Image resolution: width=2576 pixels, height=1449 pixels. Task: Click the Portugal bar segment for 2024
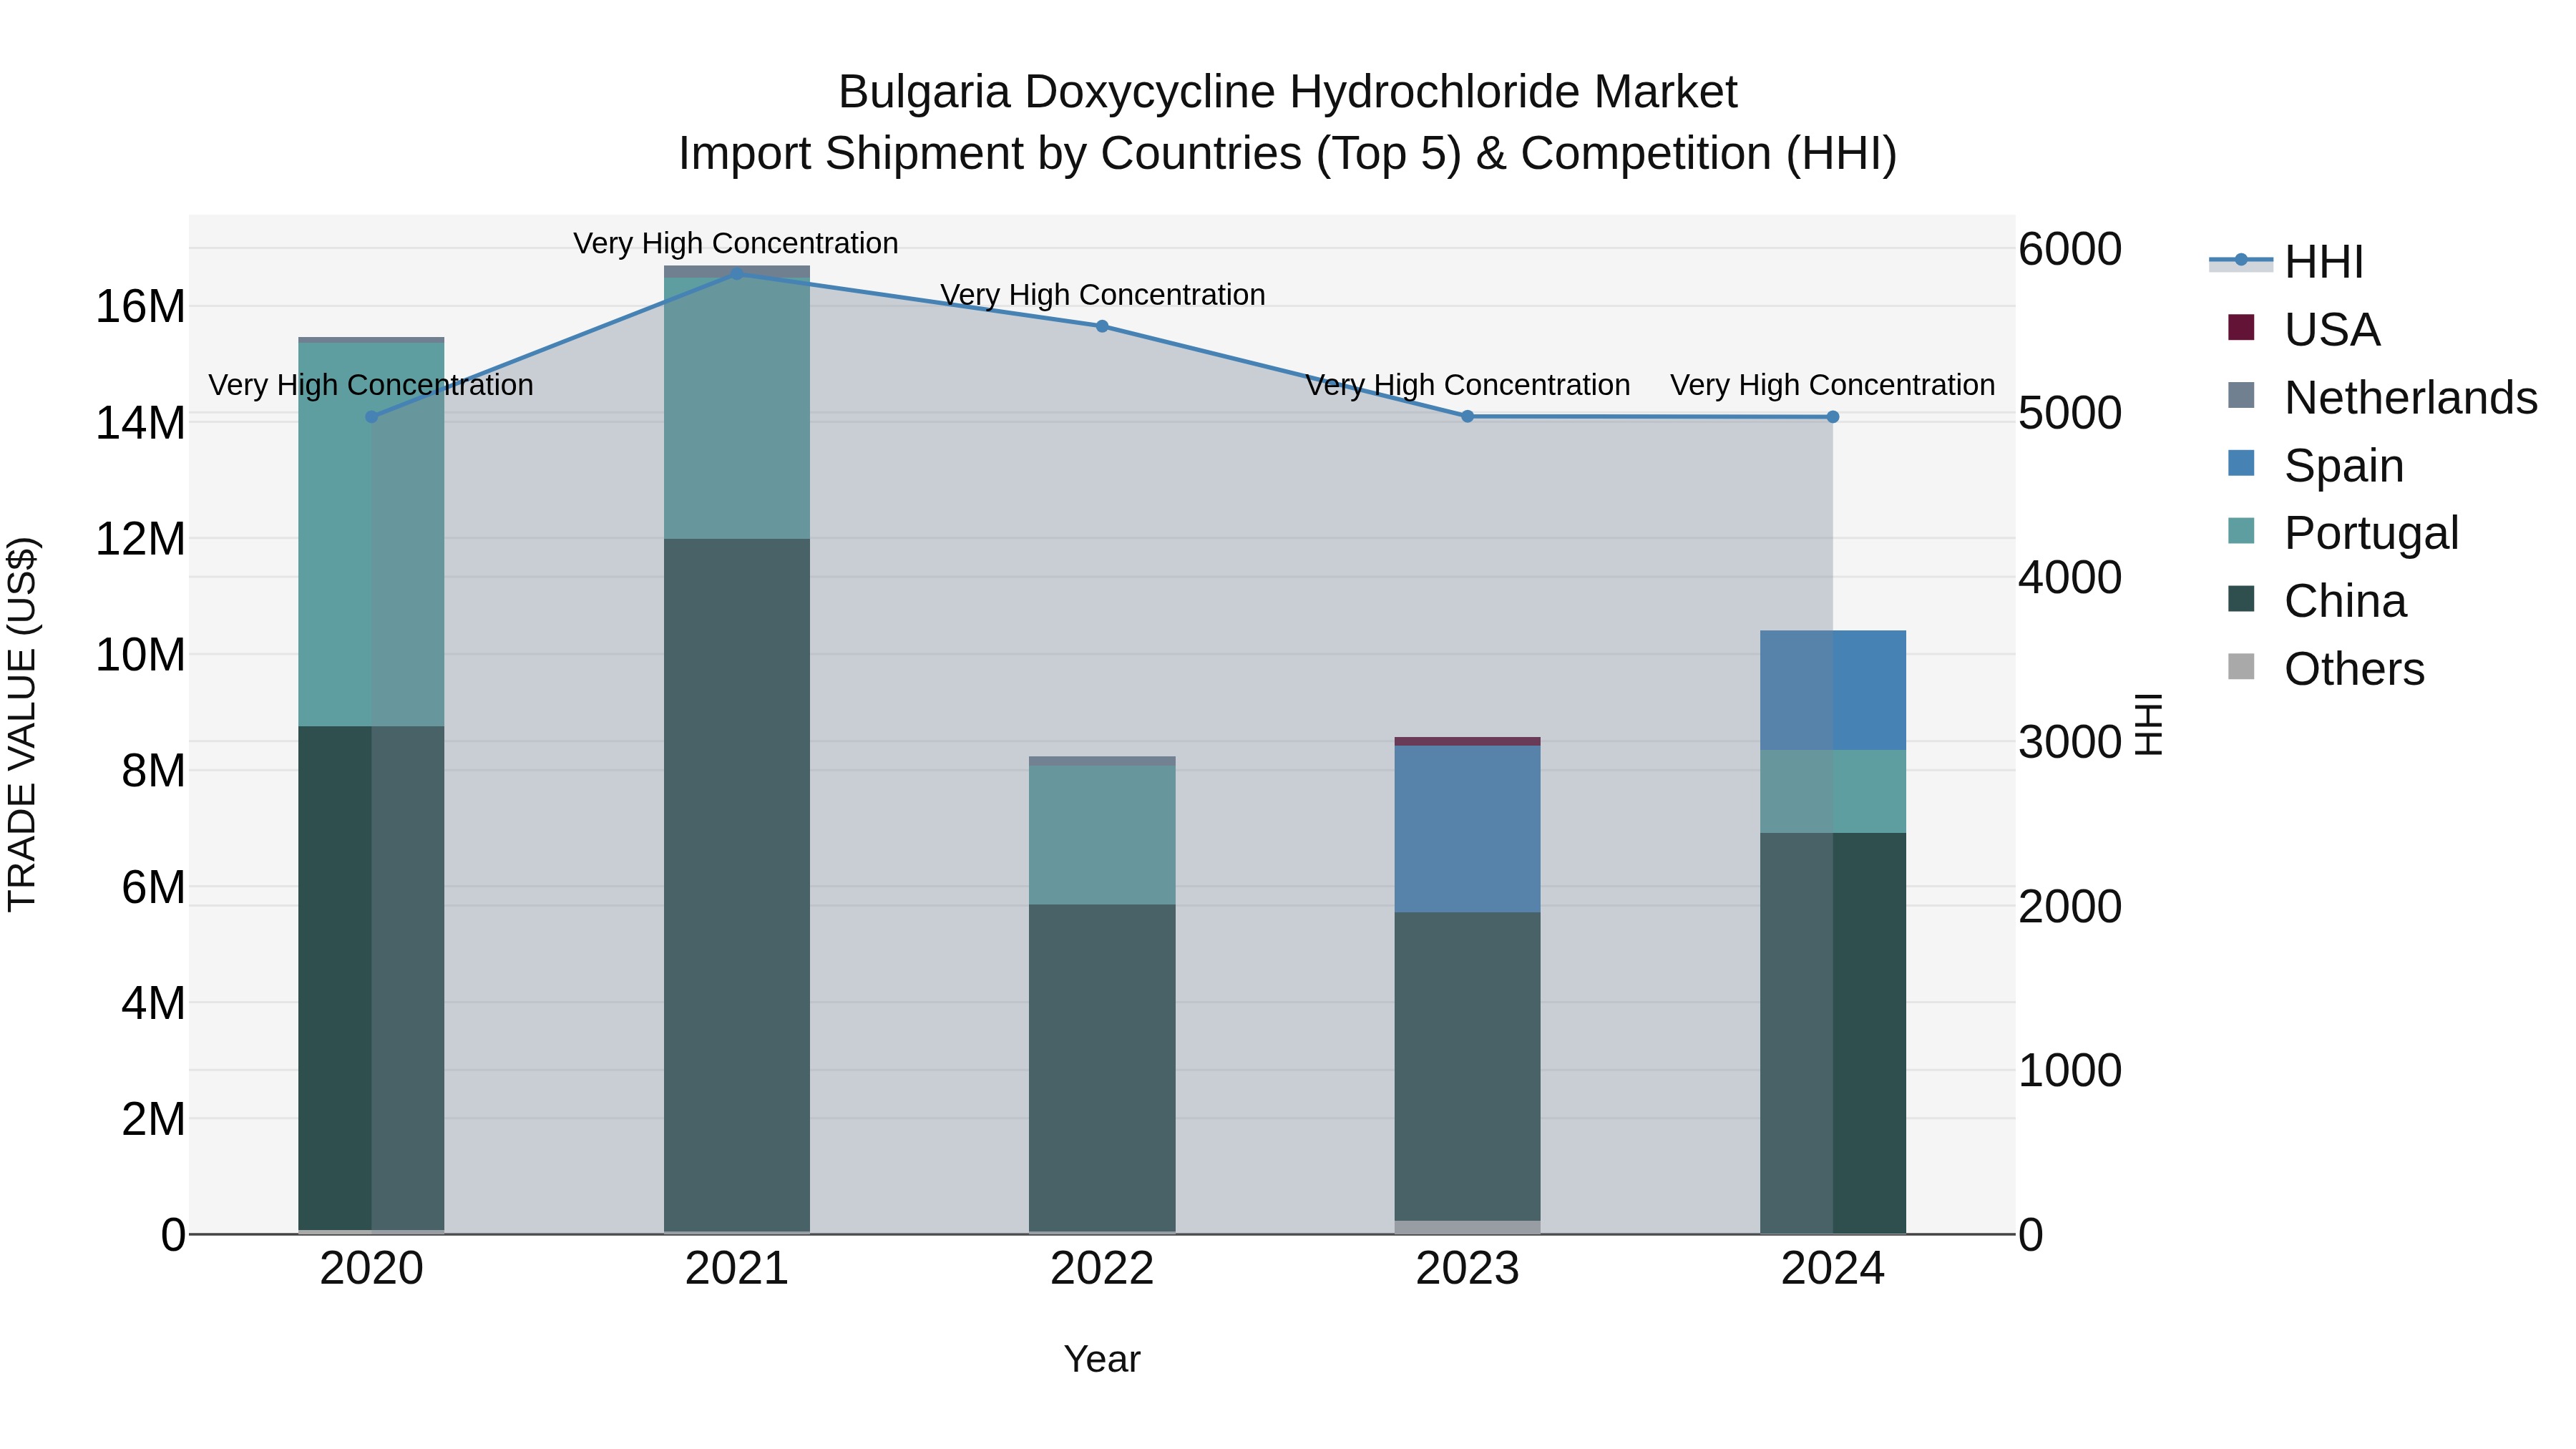(x=1833, y=791)
